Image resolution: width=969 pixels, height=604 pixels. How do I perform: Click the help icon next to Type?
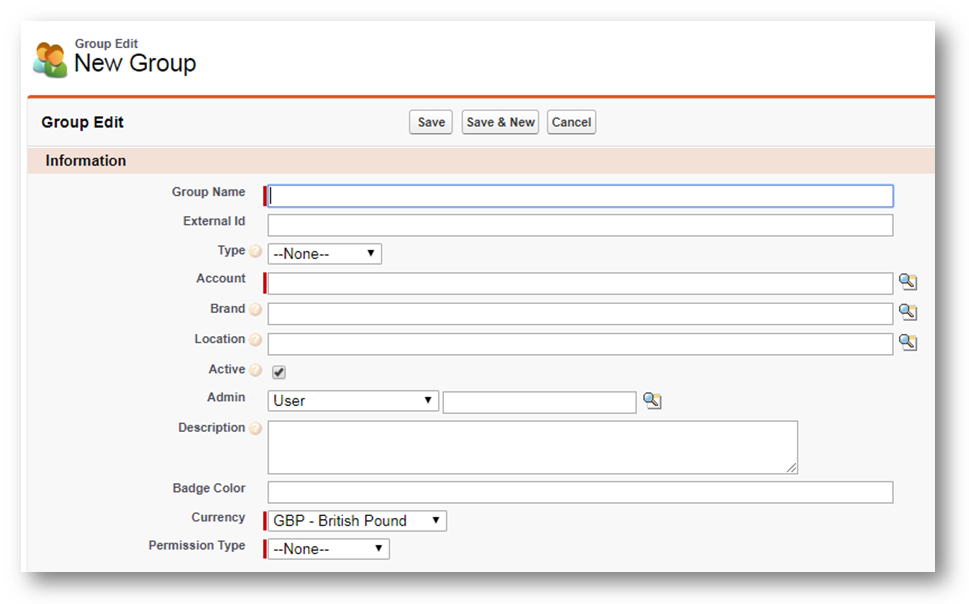coord(256,252)
